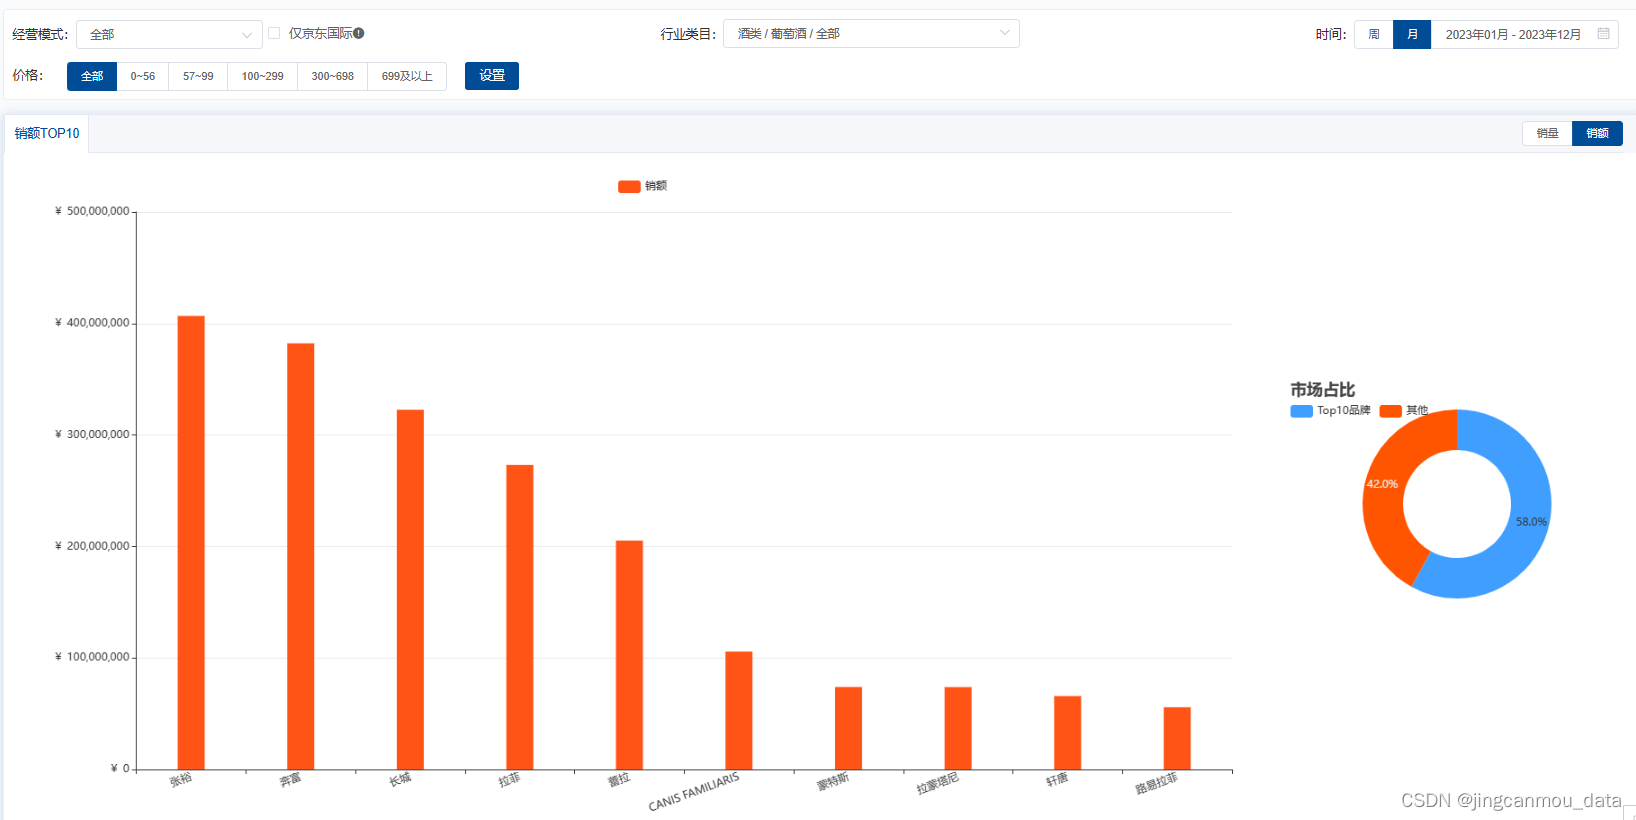The height and width of the screenshot is (820, 1636).
Task: Click the 轩唐 bar in the chart
Action: coord(1067,733)
